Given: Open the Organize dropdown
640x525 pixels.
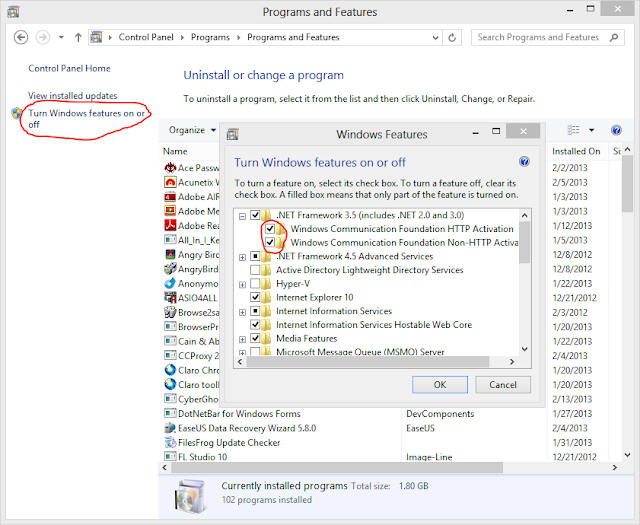Looking at the screenshot, I should [192, 130].
